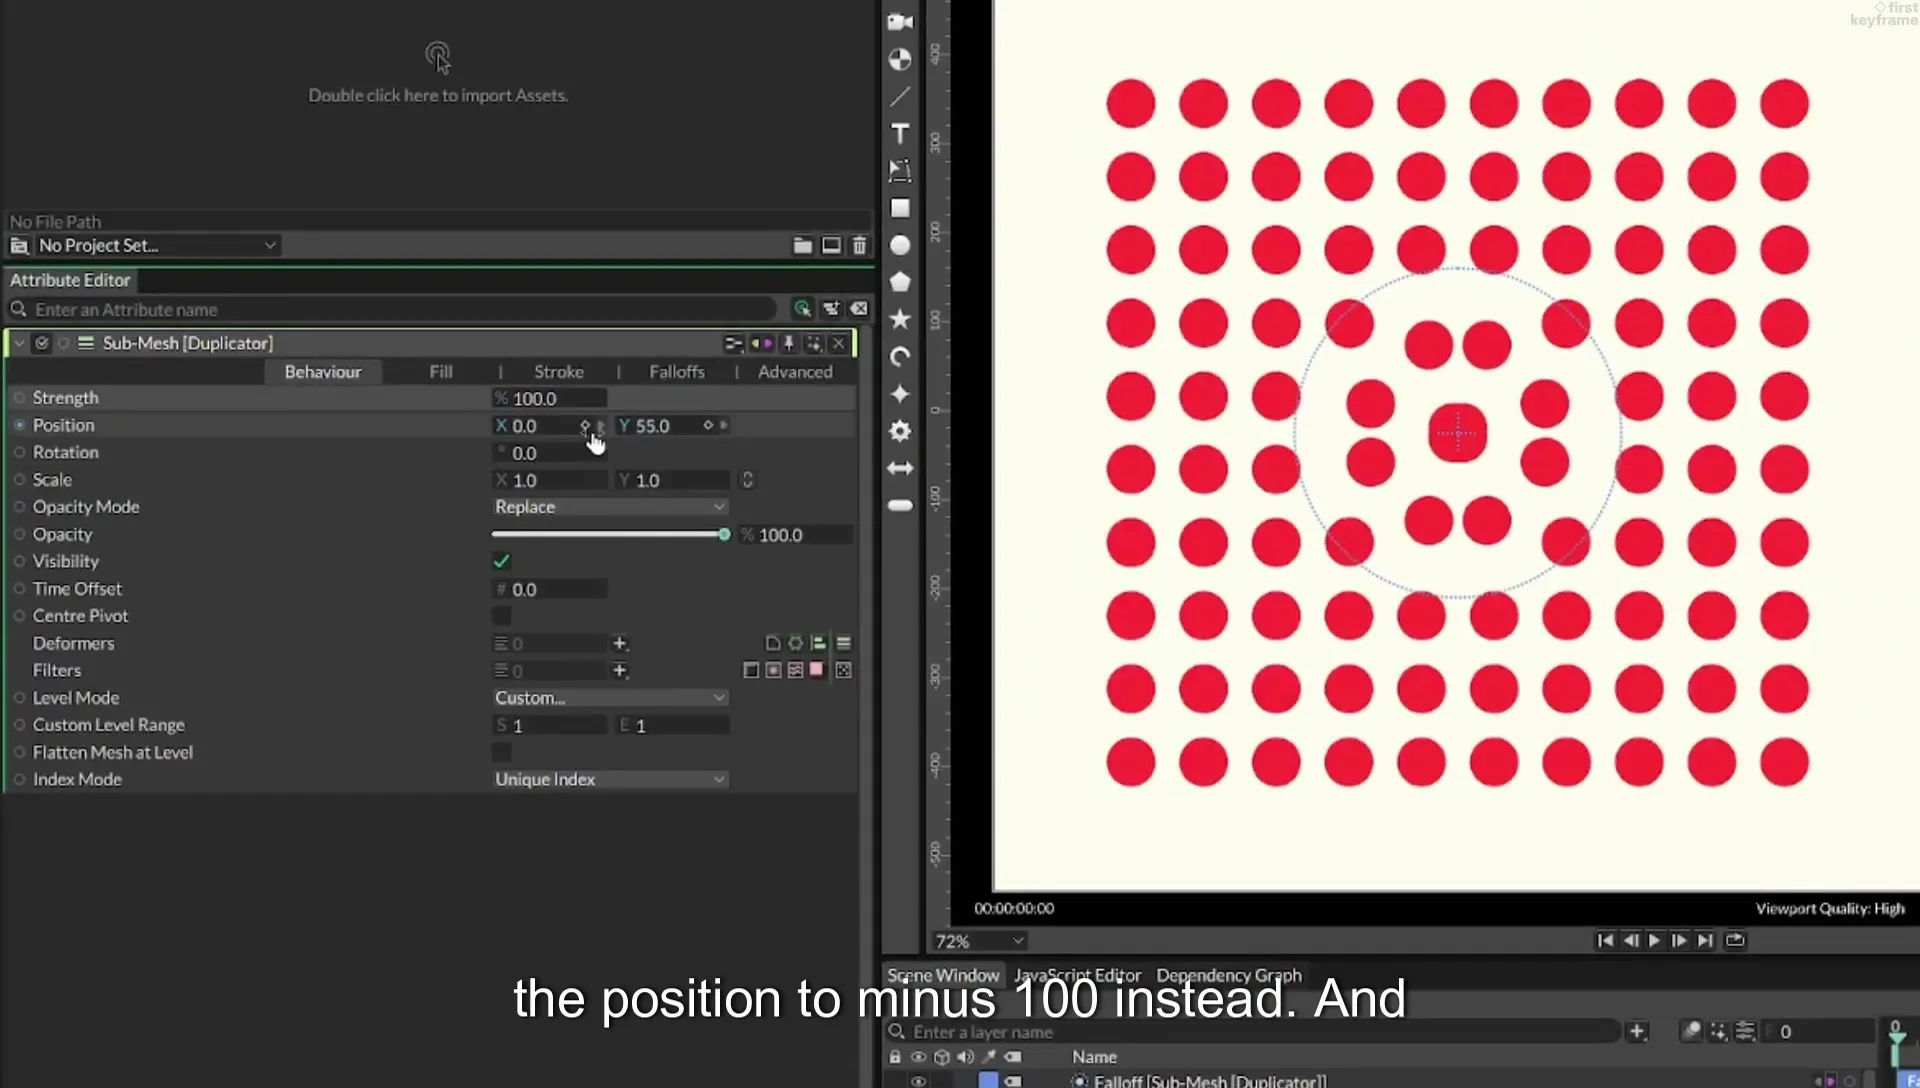Select the Arrow shape tool
The height and width of the screenshot is (1088, 1920).
[900, 468]
